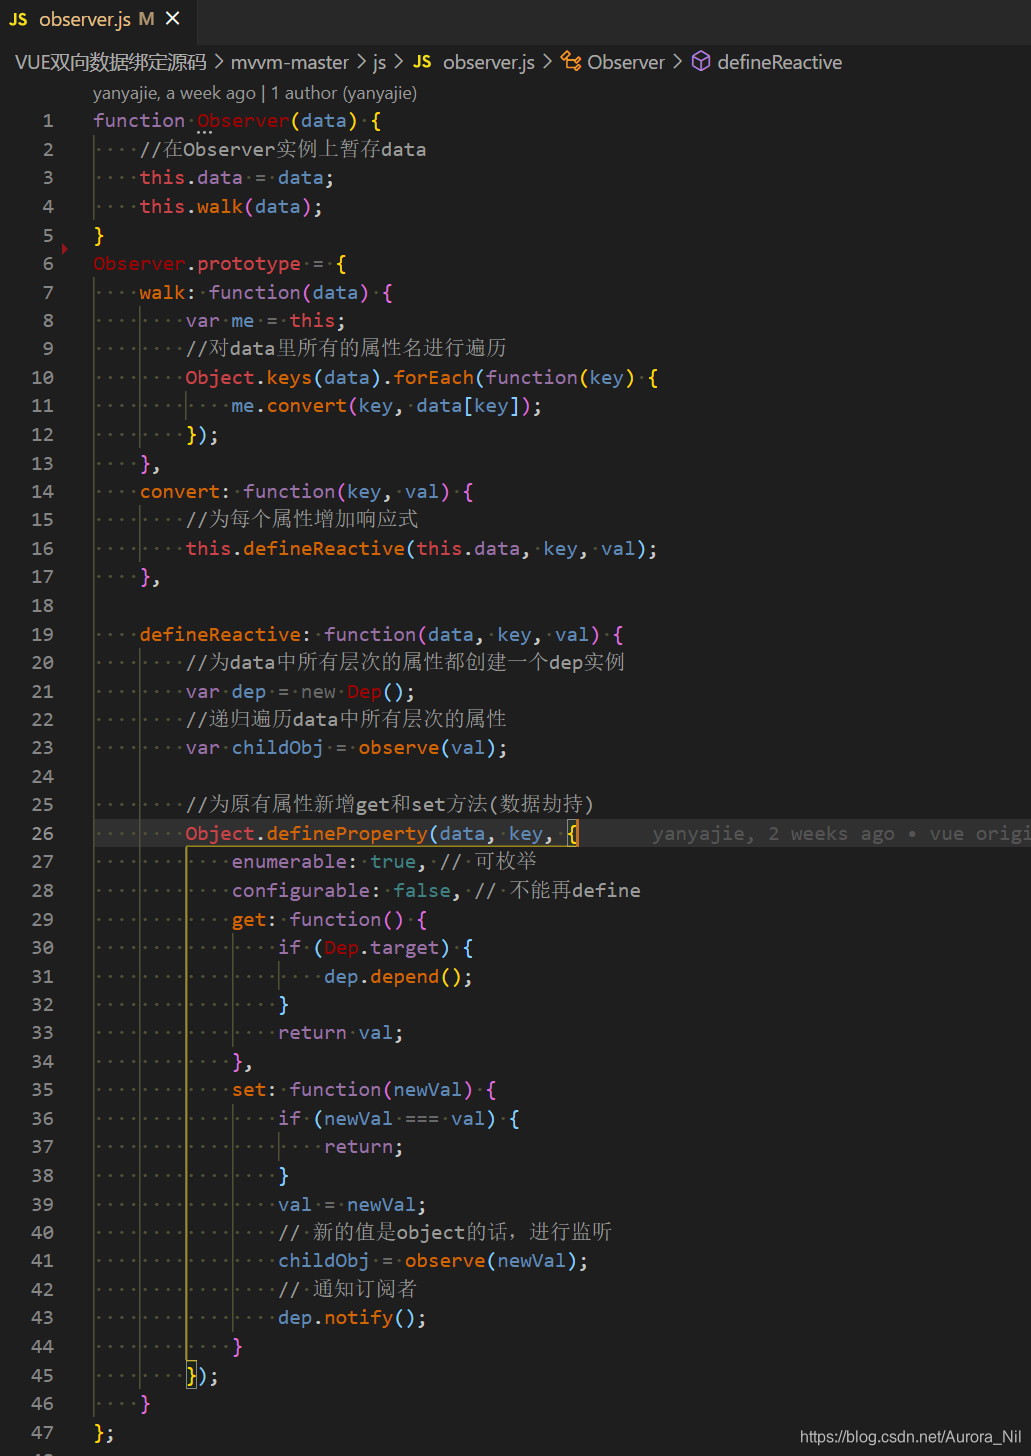Click 'forEach' on line 10
This screenshot has height=1456, width=1031.
click(x=434, y=377)
